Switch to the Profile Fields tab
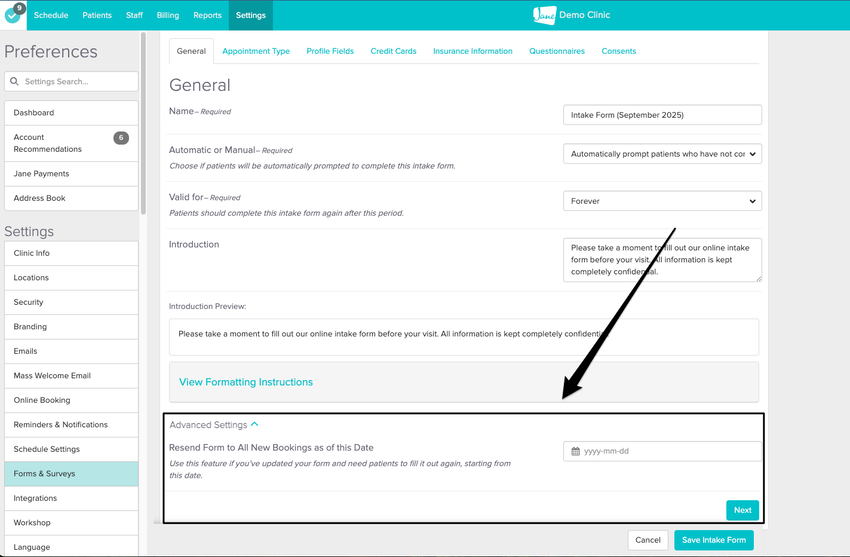The image size is (850, 557). point(330,51)
